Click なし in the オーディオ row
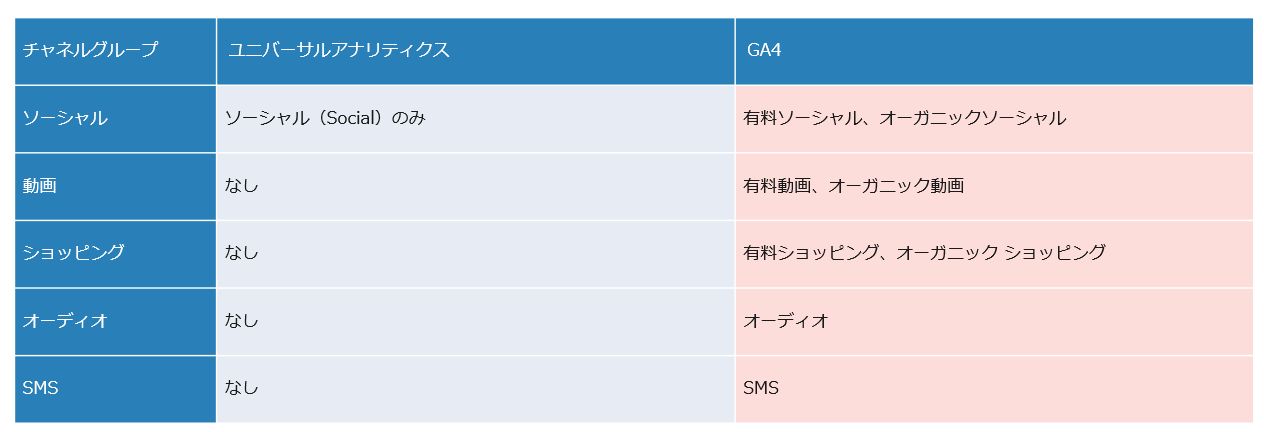1264x432 pixels. pos(242,321)
